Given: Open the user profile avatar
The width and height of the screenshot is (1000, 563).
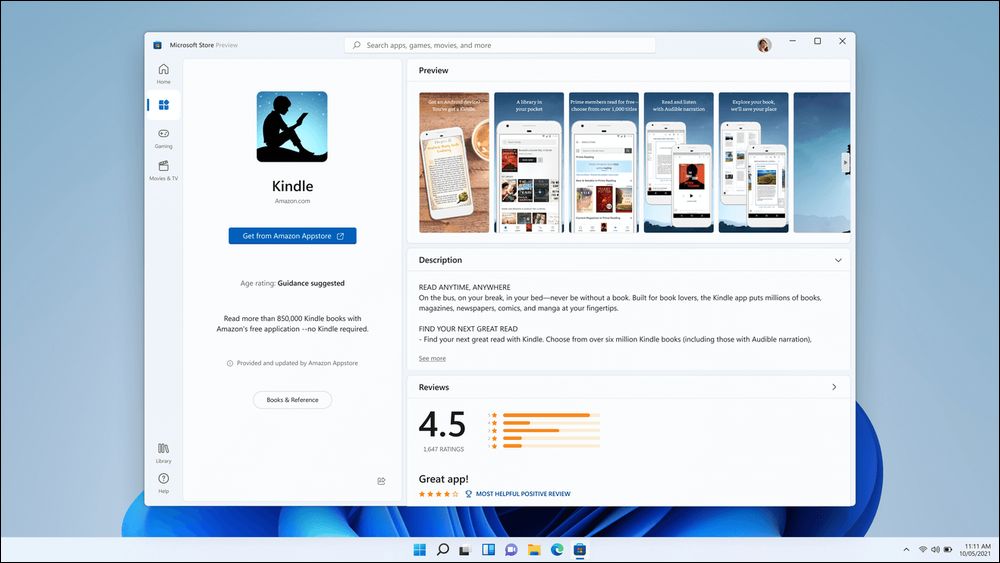Looking at the screenshot, I should (764, 45).
